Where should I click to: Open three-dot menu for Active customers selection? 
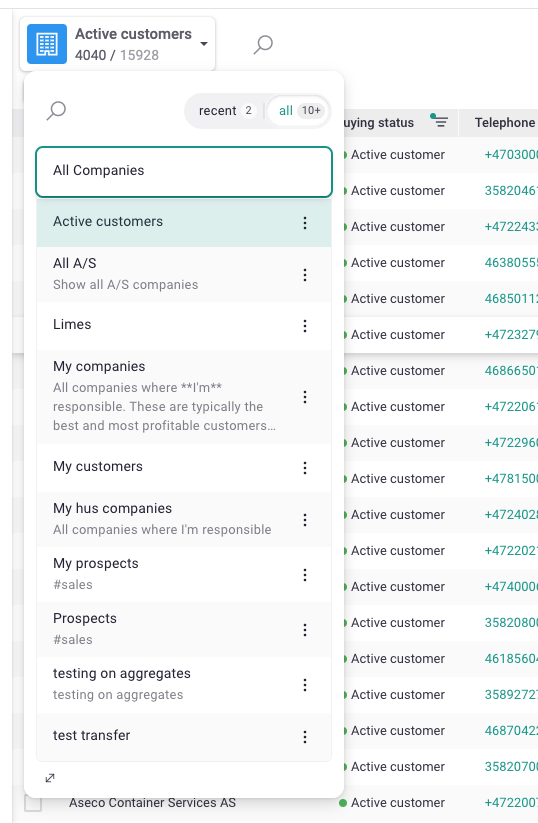(x=305, y=223)
